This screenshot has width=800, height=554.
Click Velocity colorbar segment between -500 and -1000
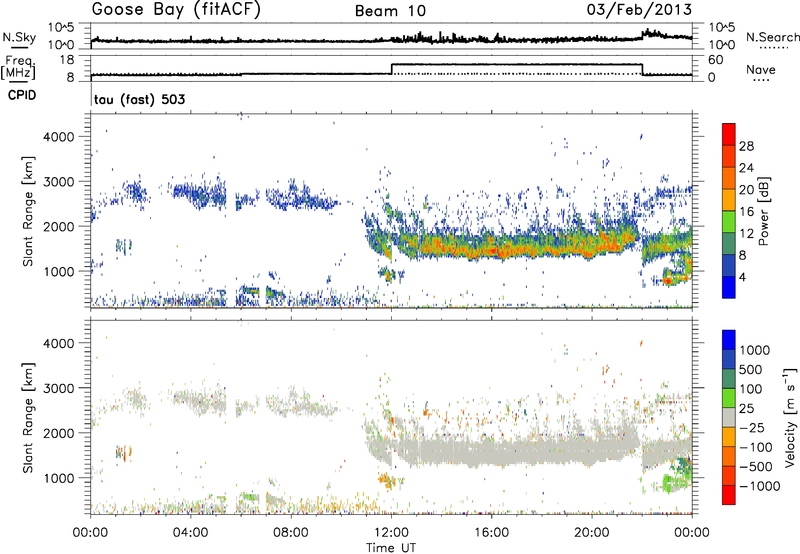pos(729,475)
